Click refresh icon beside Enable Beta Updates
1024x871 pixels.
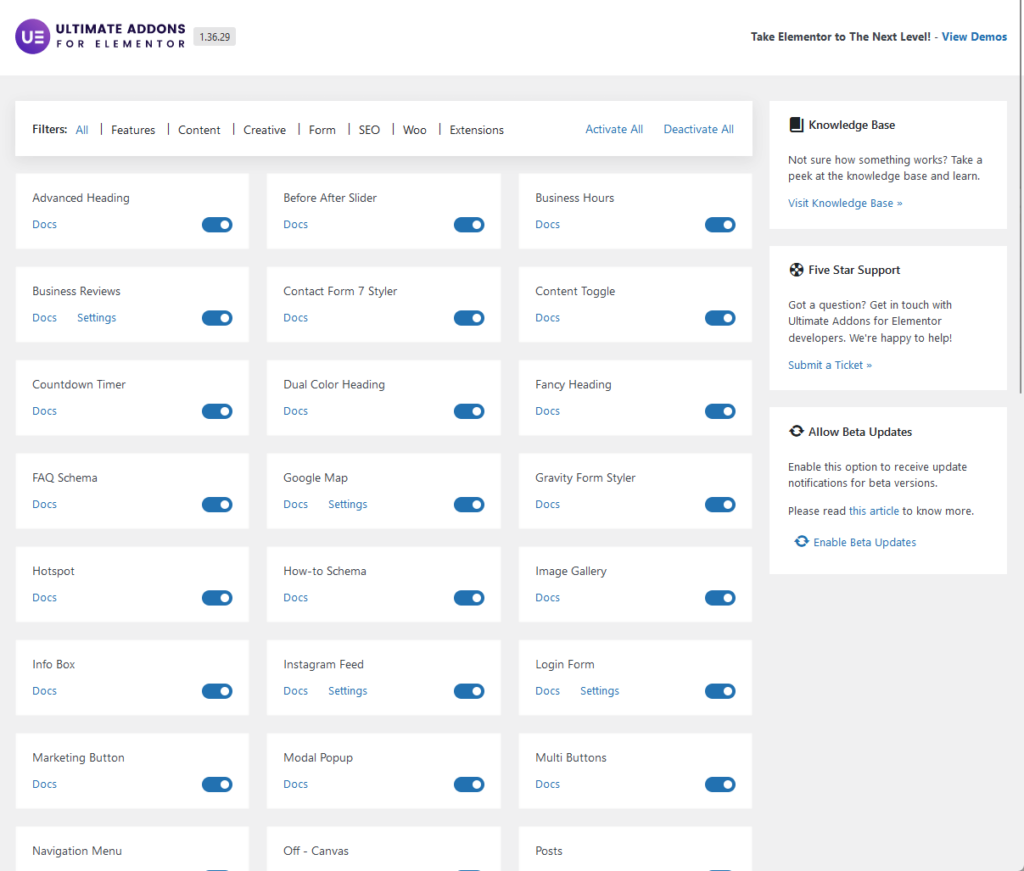(x=801, y=542)
